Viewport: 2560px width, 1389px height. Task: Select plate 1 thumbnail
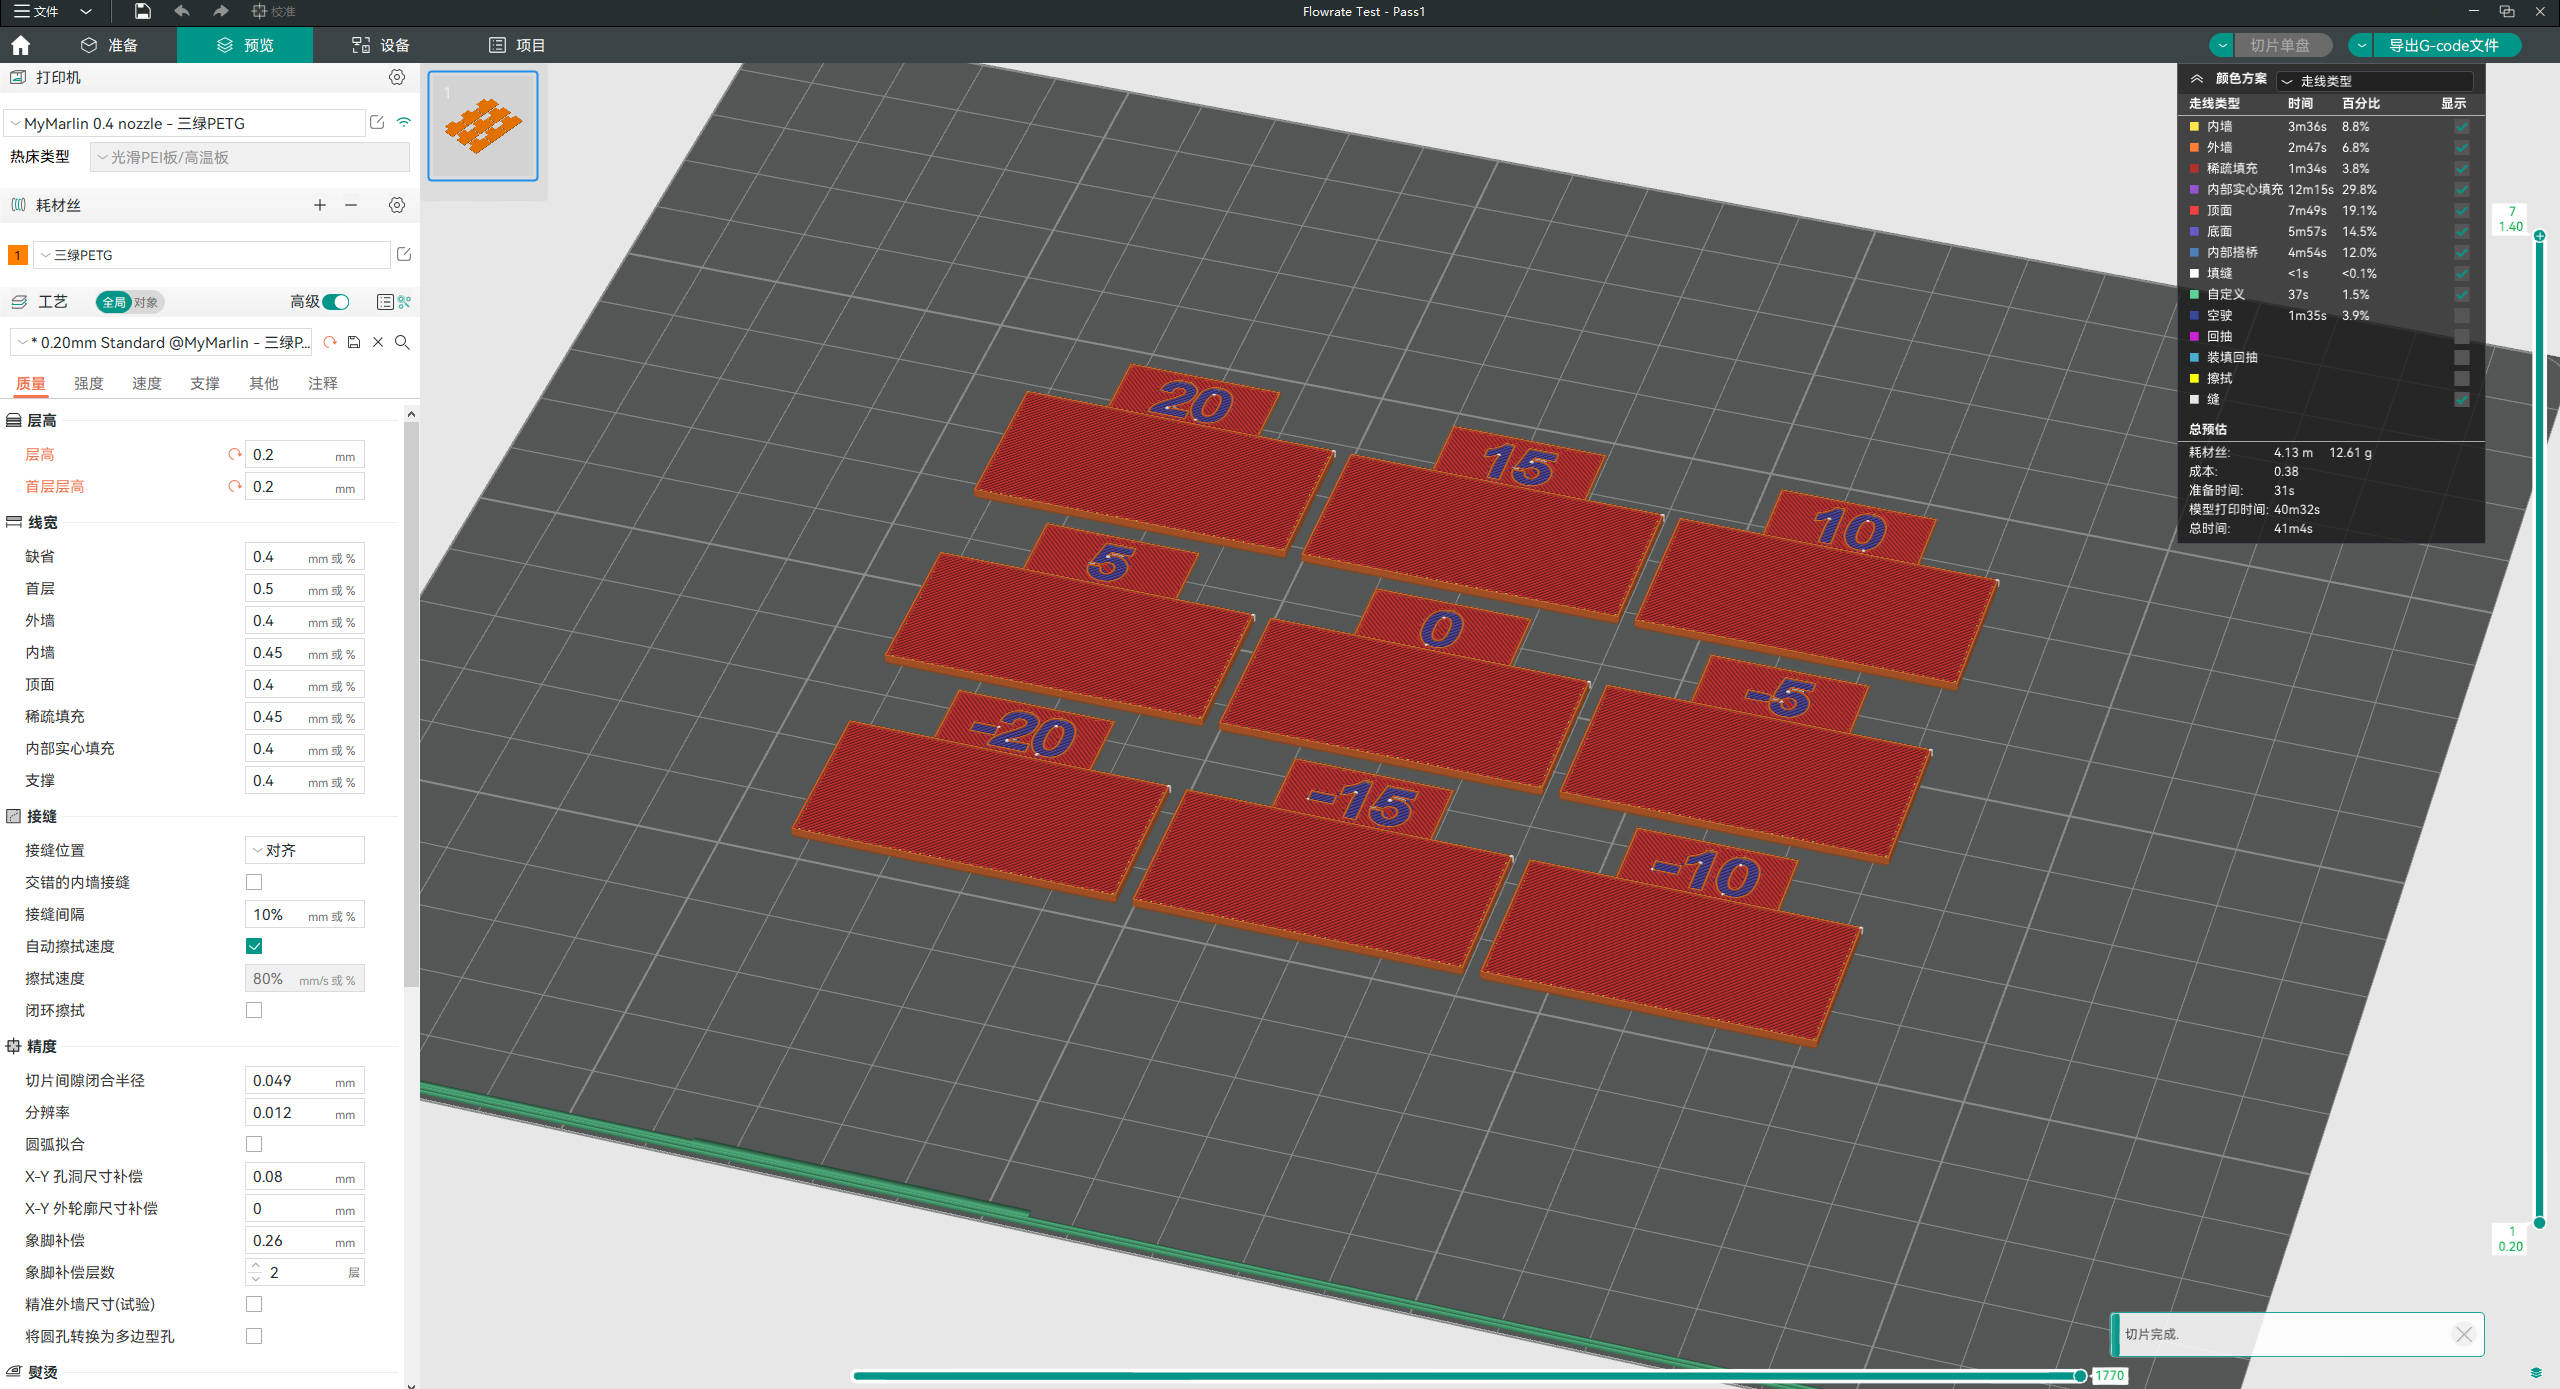[x=483, y=125]
